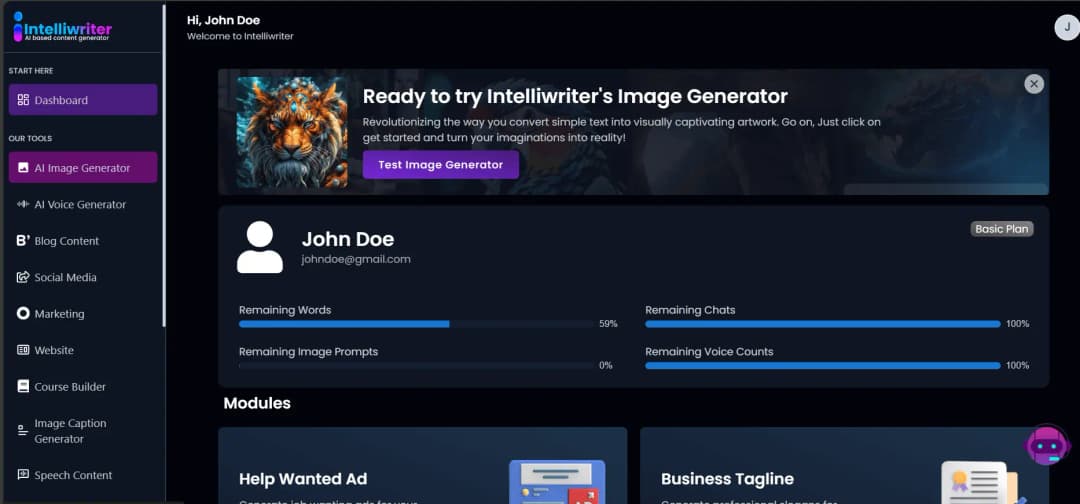Click the Hi, John Doe greeting
This screenshot has width=1080, height=504.
pos(223,20)
